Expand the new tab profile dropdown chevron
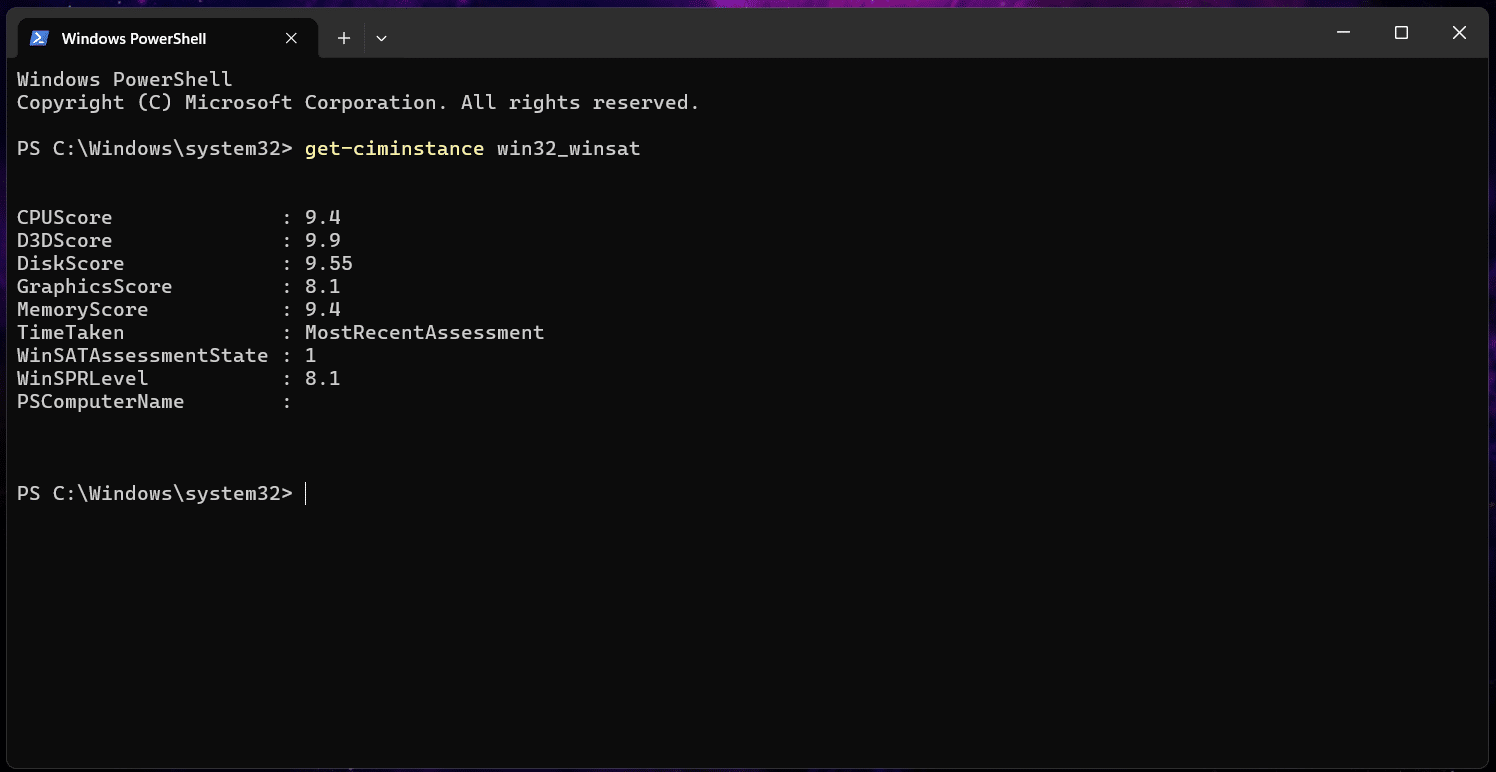The height and width of the screenshot is (772, 1496). coord(381,38)
